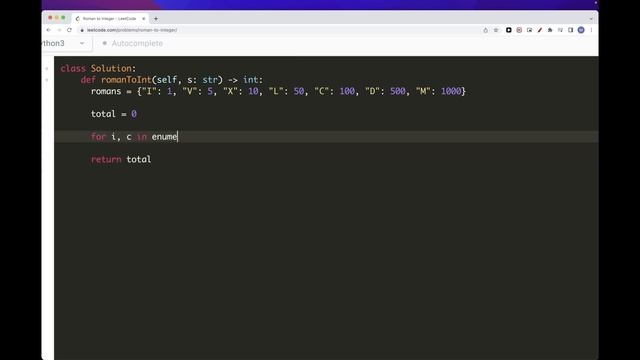The width and height of the screenshot is (640, 360).
Task: Click the 'str' type hint
Action: (210, 80)
